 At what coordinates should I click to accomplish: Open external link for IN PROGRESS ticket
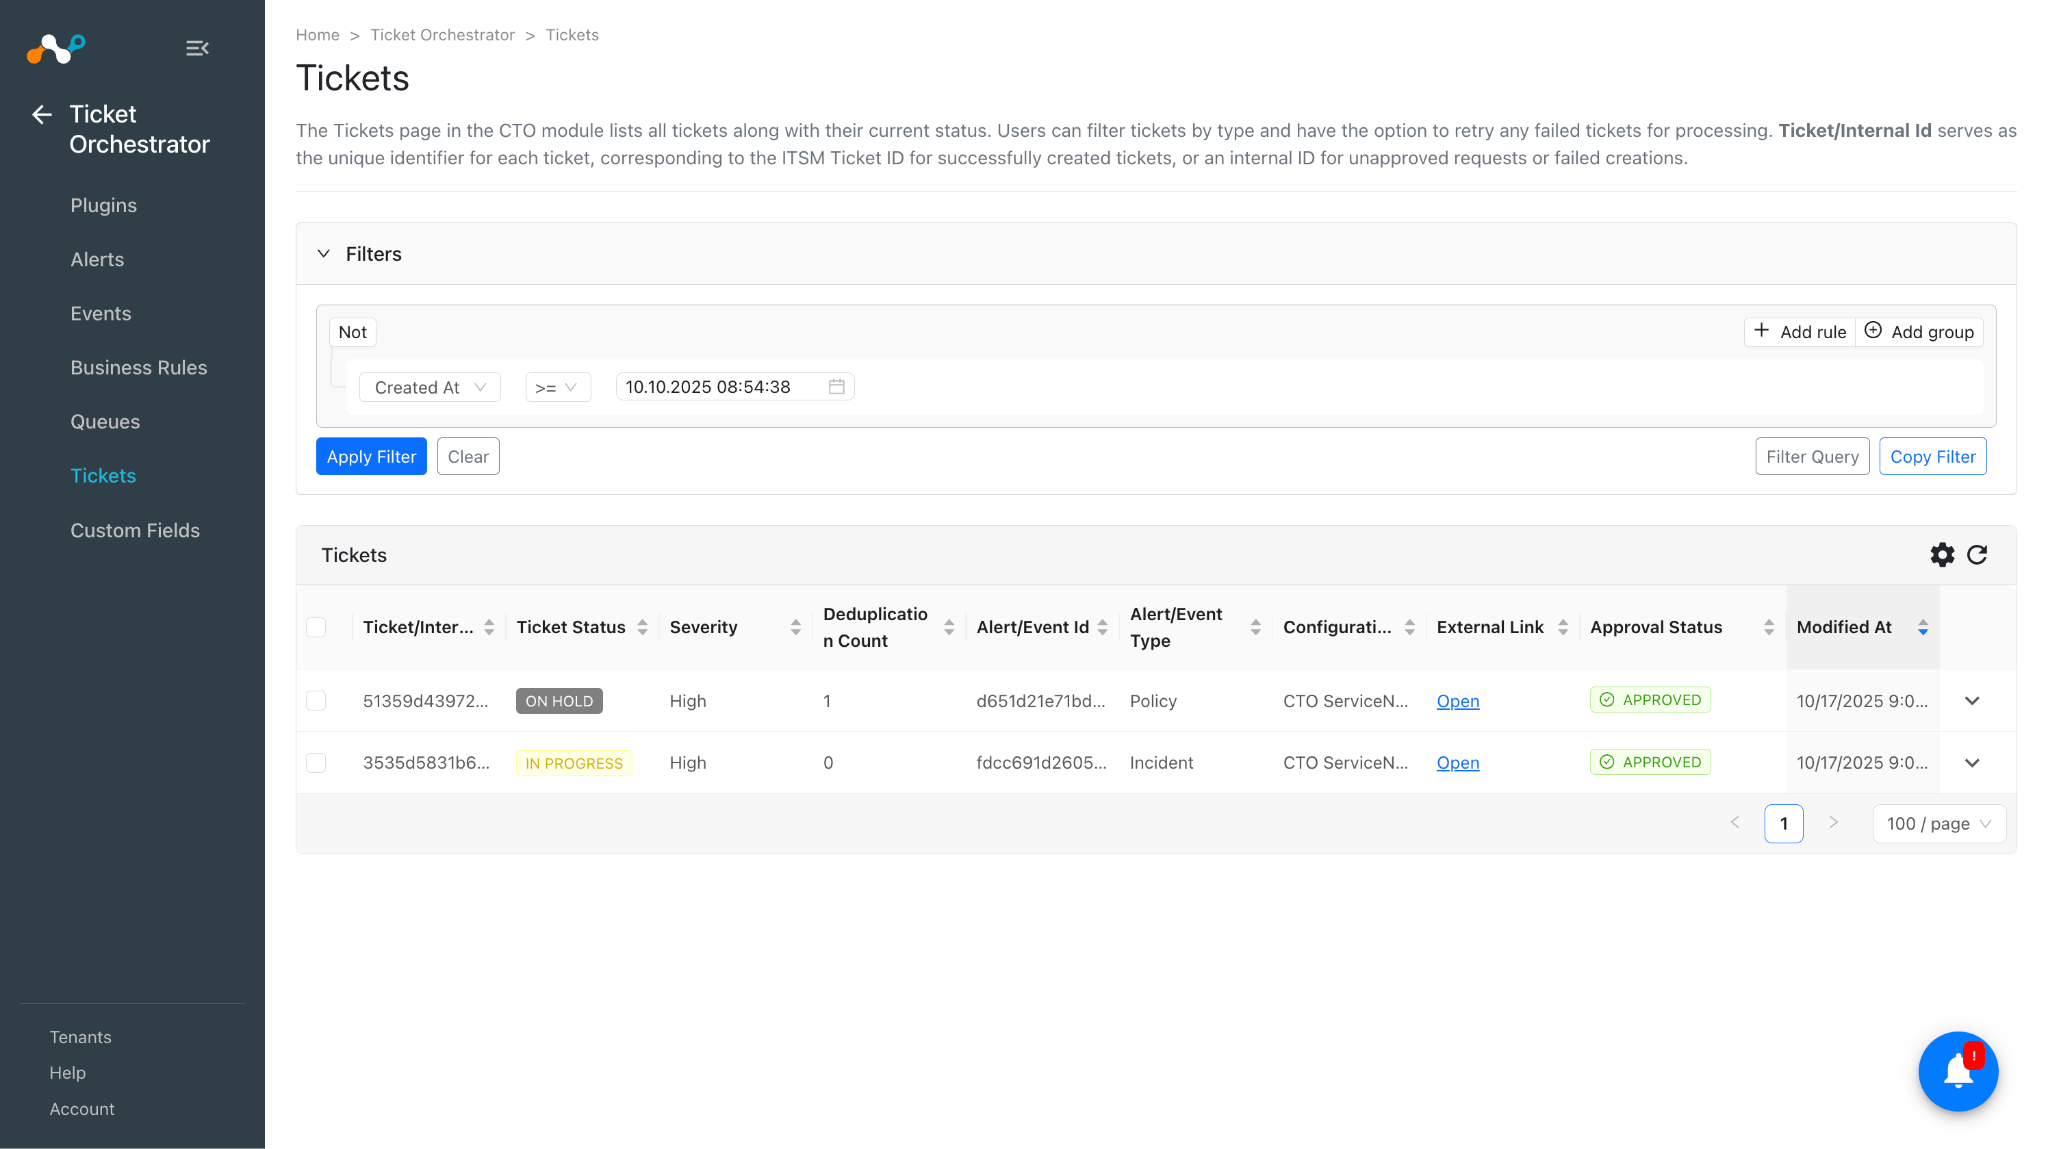click(x=1458, y=763)
